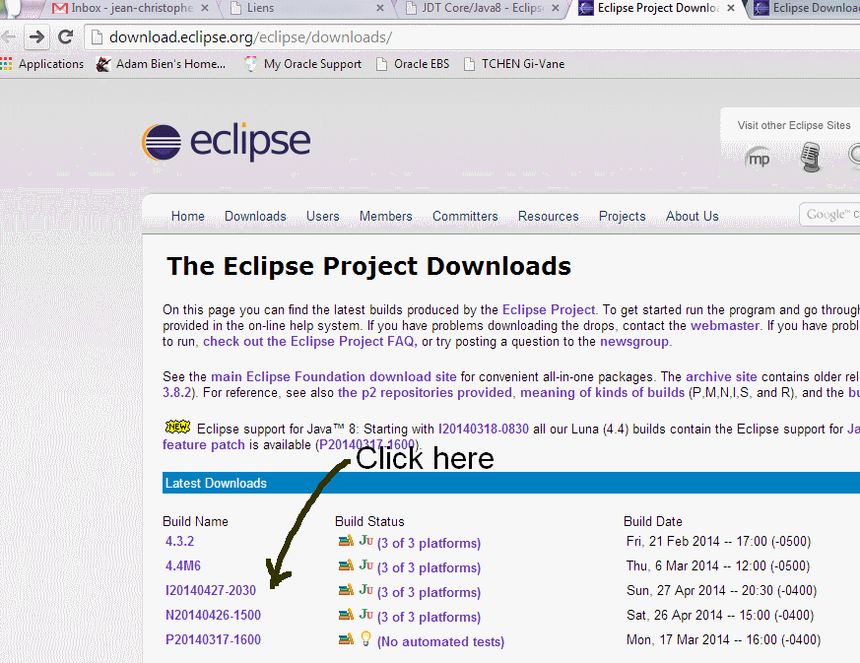This screenshot has height=663, width=860.
Task: Click the Google search field
Action: click(x=832, y=214)
